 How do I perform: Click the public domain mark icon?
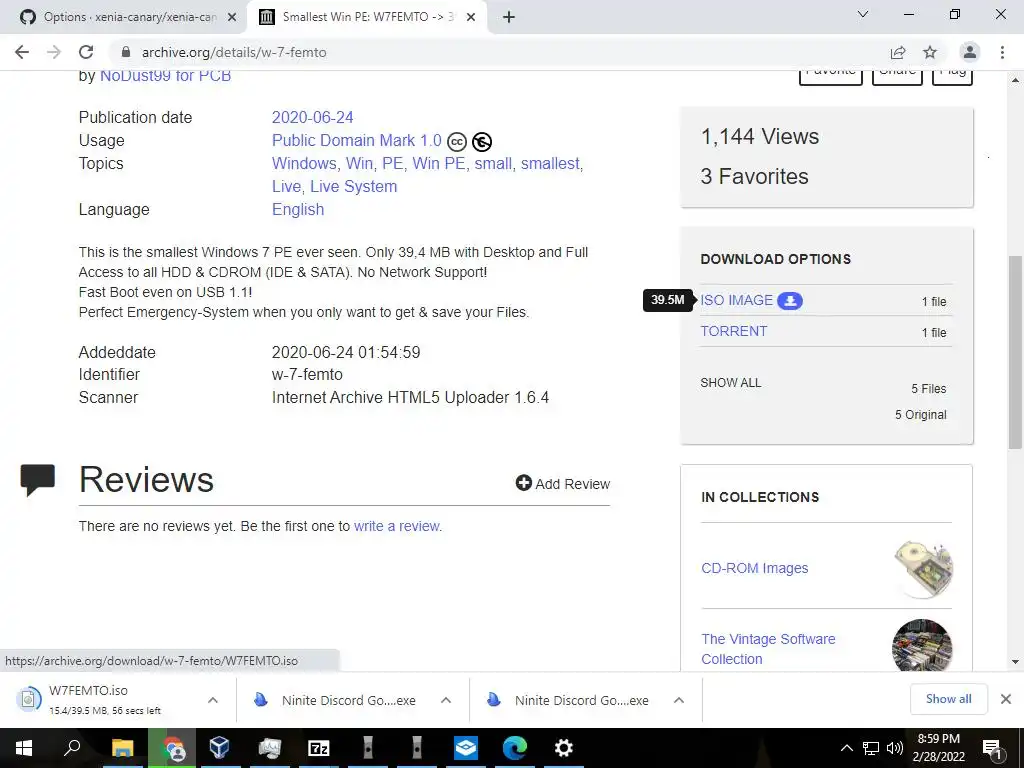(x=482, y=142)
